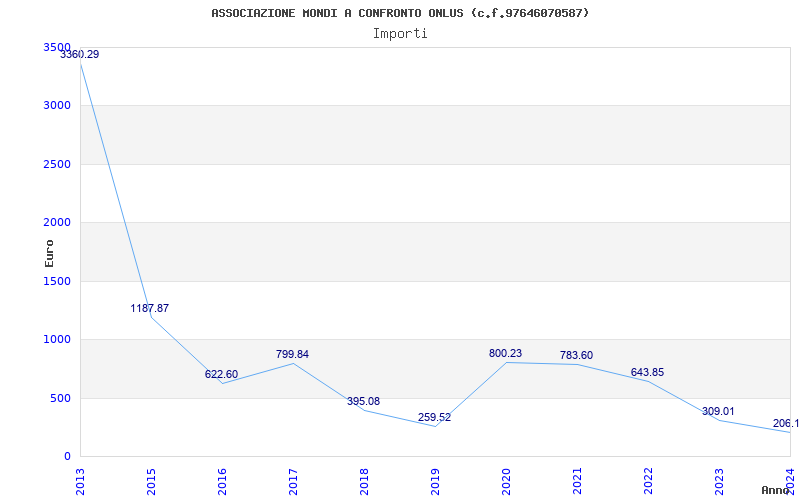
Task: Click the 2013 year label
Action: coord(80,482)
